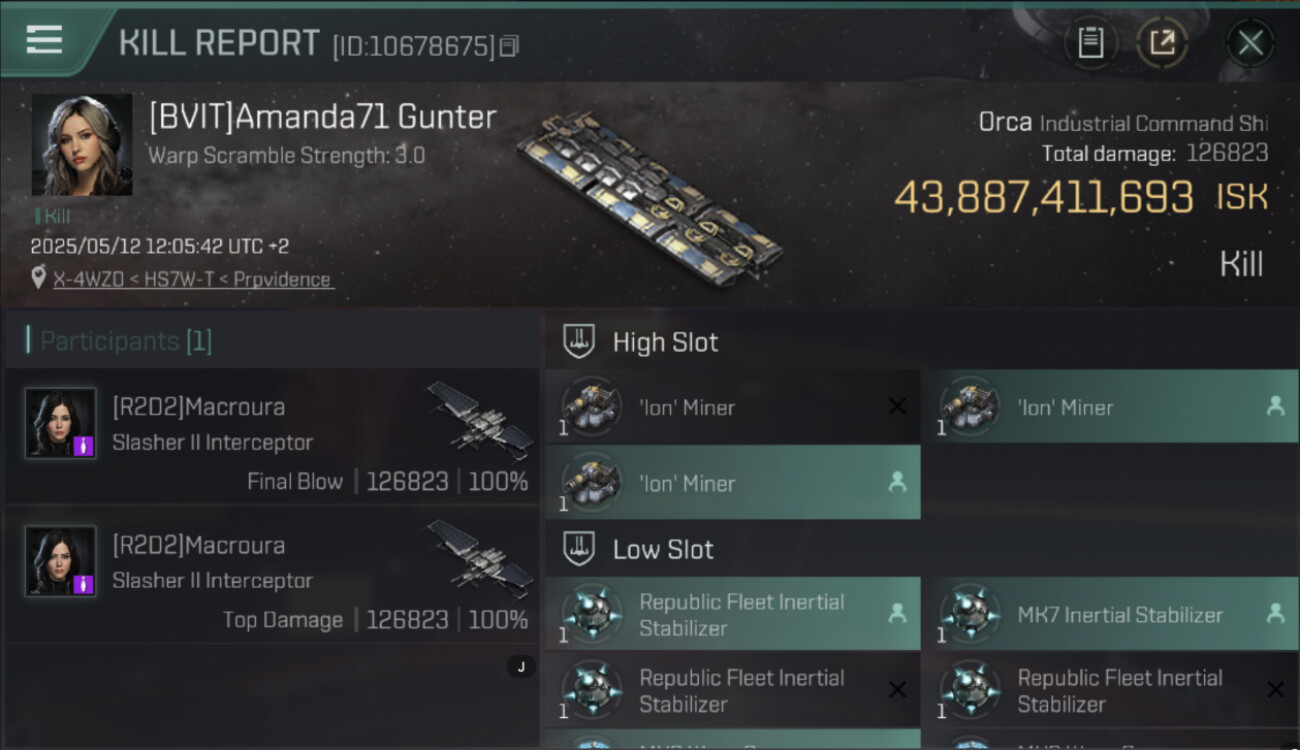The height and width of the screenshot is (750, 1300).
Task: Click the Amanda71 Gunter pilot name
Action: tap(322, 117)
